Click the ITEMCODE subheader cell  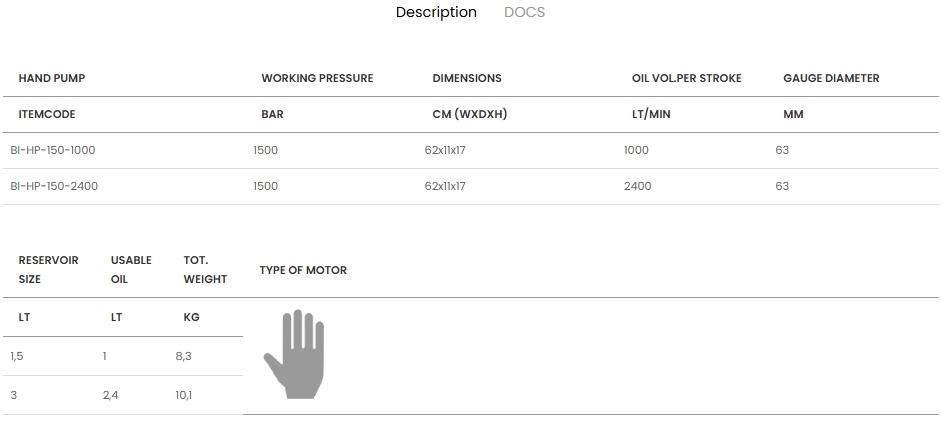tap(47, 114)
